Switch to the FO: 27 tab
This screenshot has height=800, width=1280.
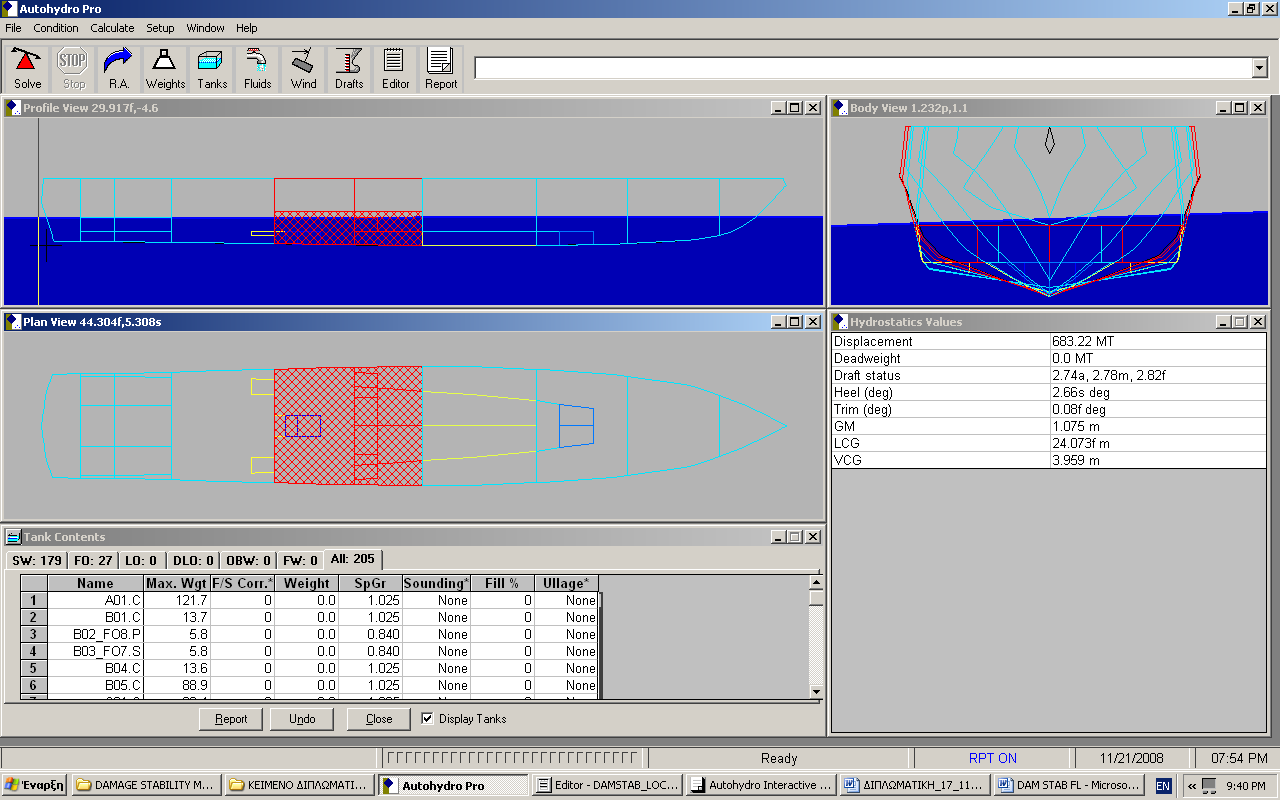coord(94,561)
